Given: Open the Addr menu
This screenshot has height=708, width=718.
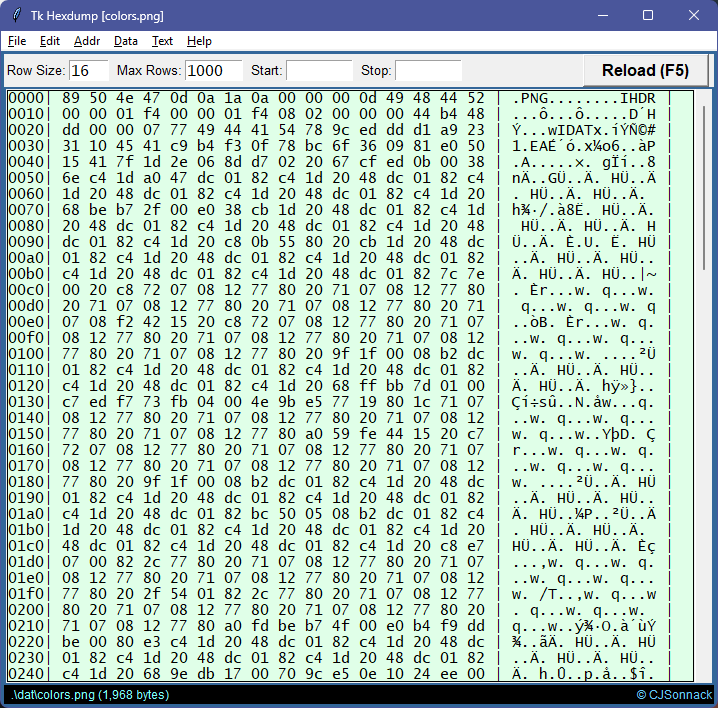Looking at the screenshot, I should (x=87, y=41).
